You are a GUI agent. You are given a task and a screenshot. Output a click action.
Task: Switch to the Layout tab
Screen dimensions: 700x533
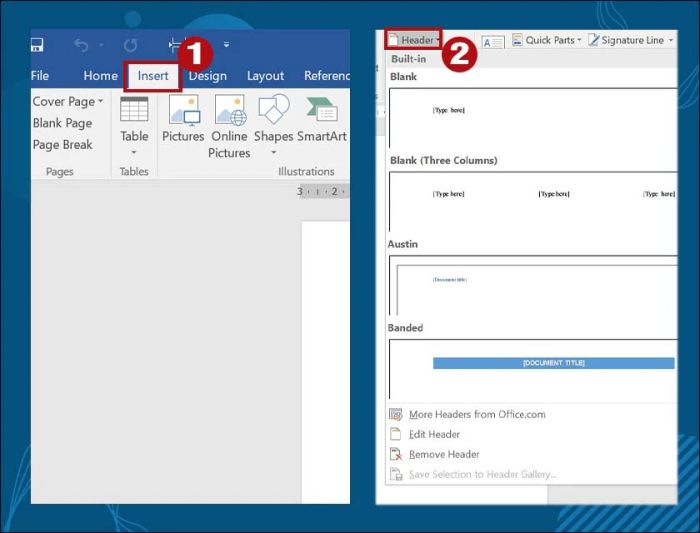265,76
